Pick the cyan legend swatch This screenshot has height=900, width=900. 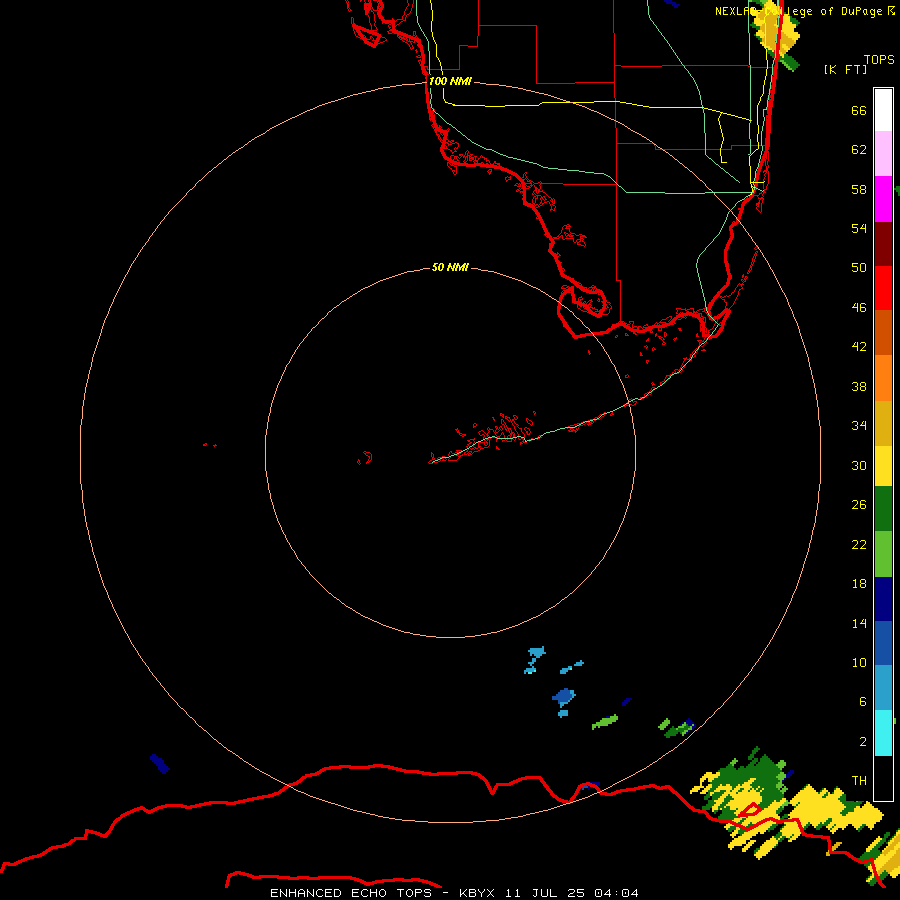tap(883, 733)
